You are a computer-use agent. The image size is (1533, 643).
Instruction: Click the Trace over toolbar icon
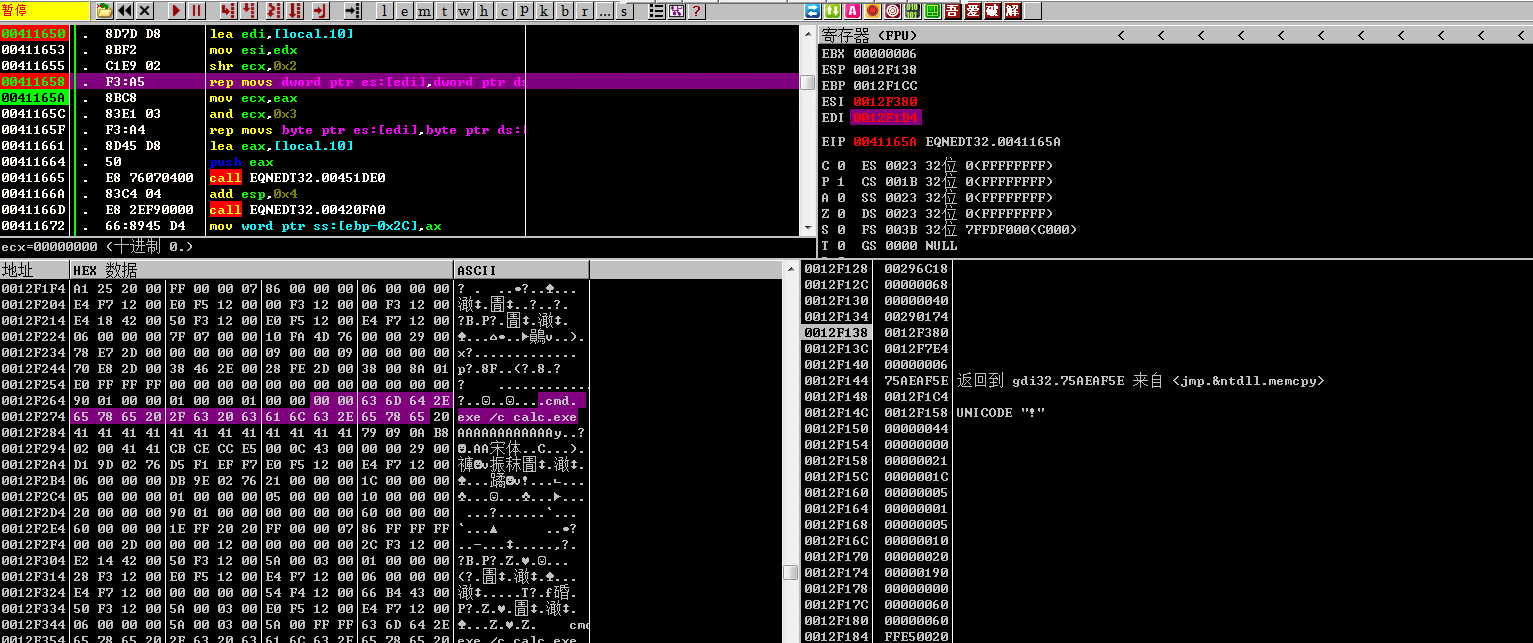tap(294, 11)
